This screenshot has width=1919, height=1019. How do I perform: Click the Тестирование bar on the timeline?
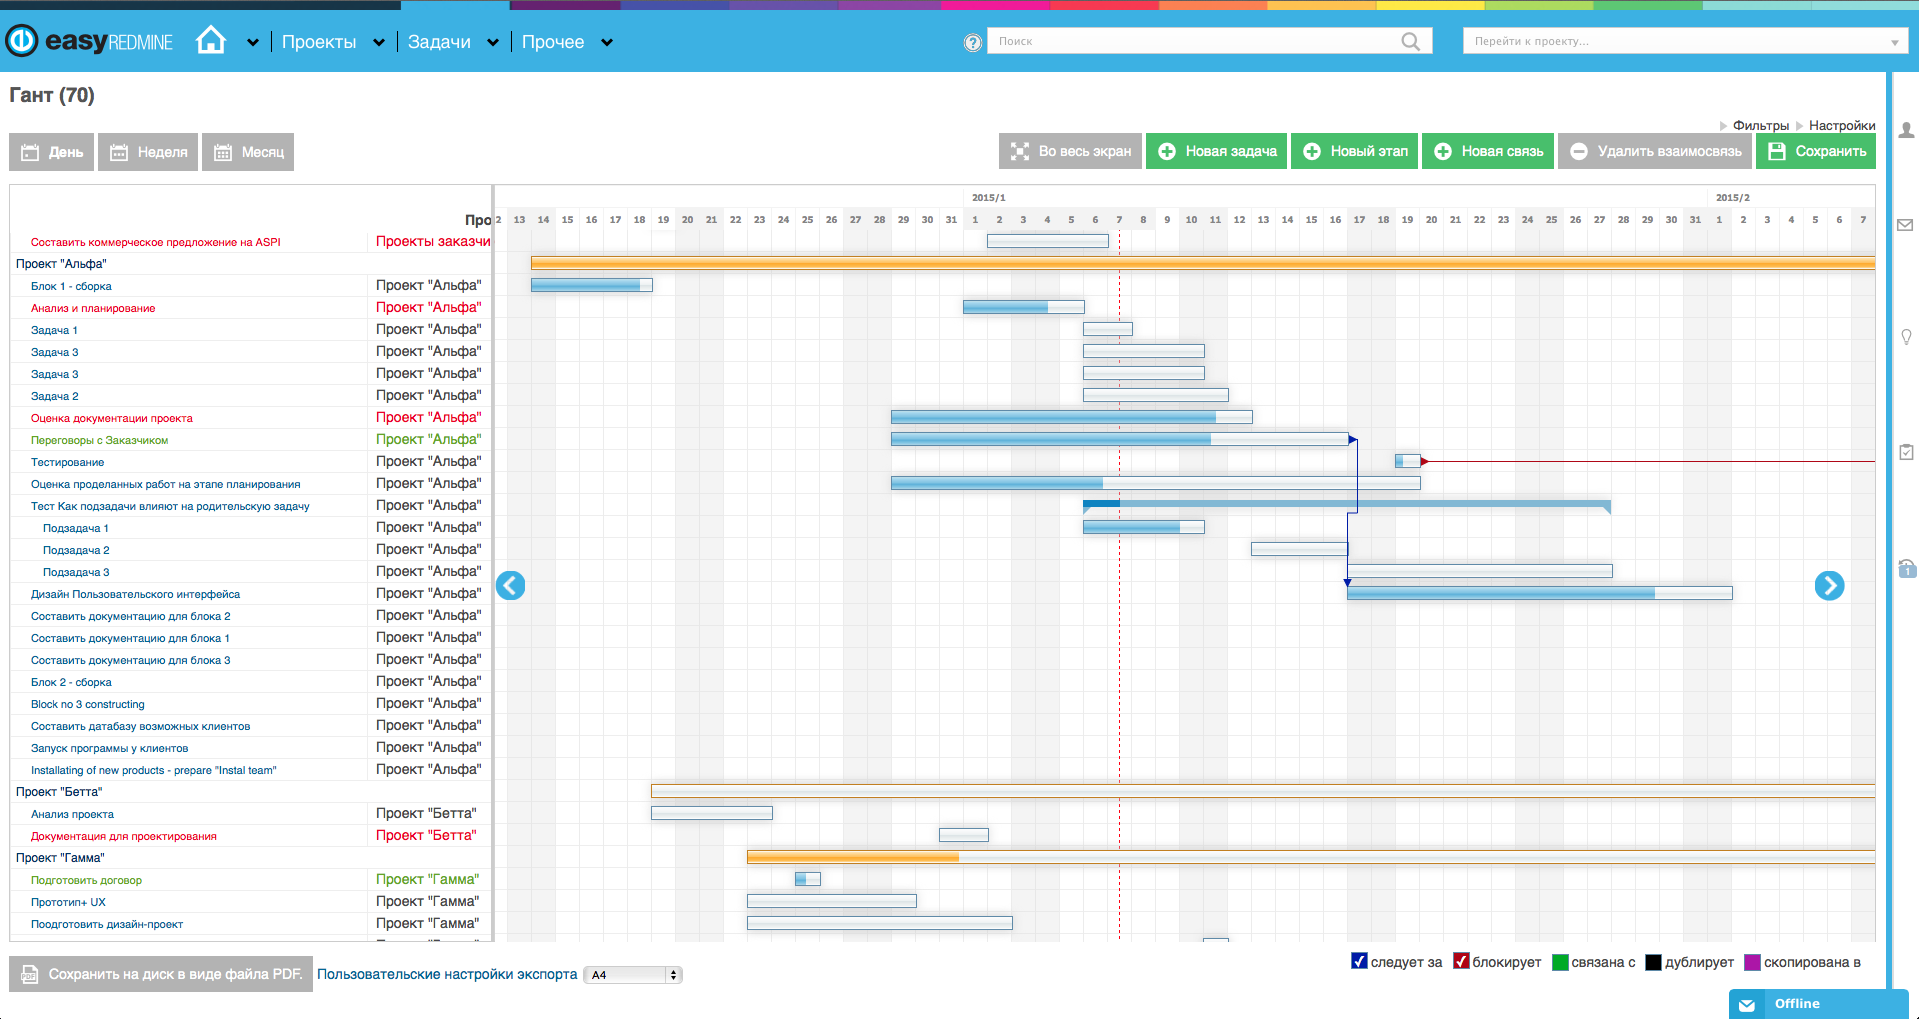click(1408, 461)
